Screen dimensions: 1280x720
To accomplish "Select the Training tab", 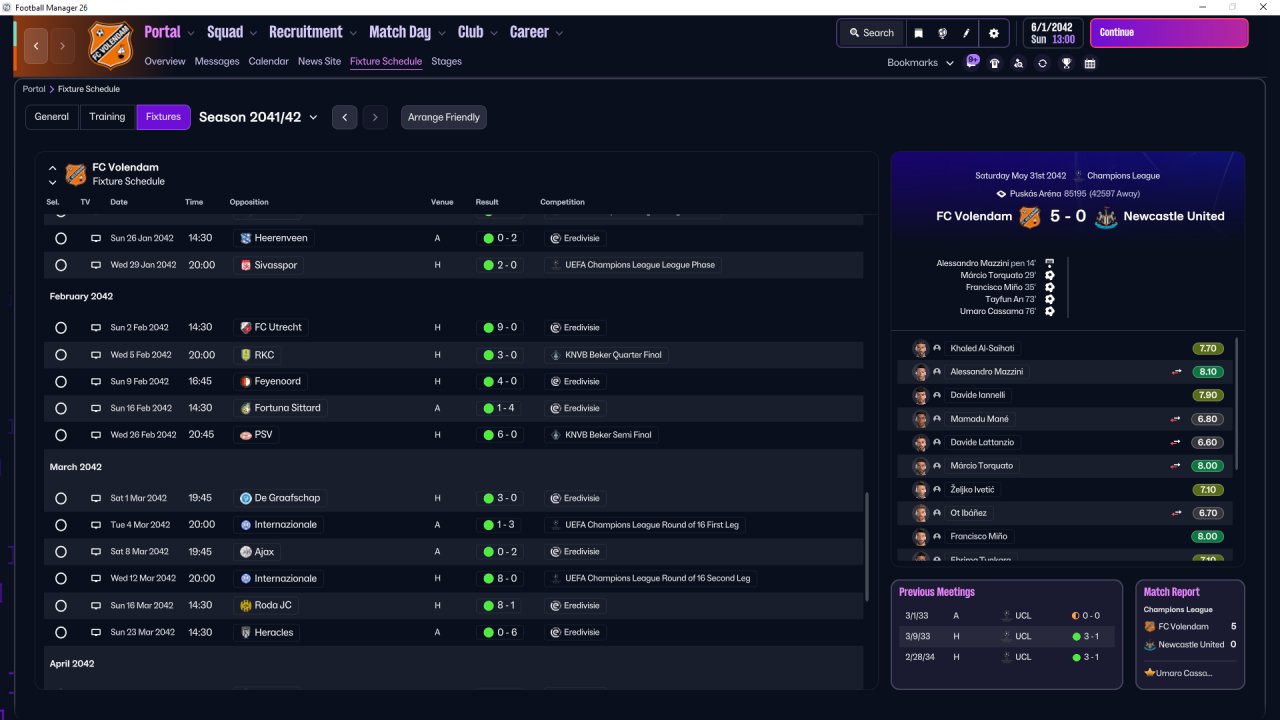I will coord(107,117).
